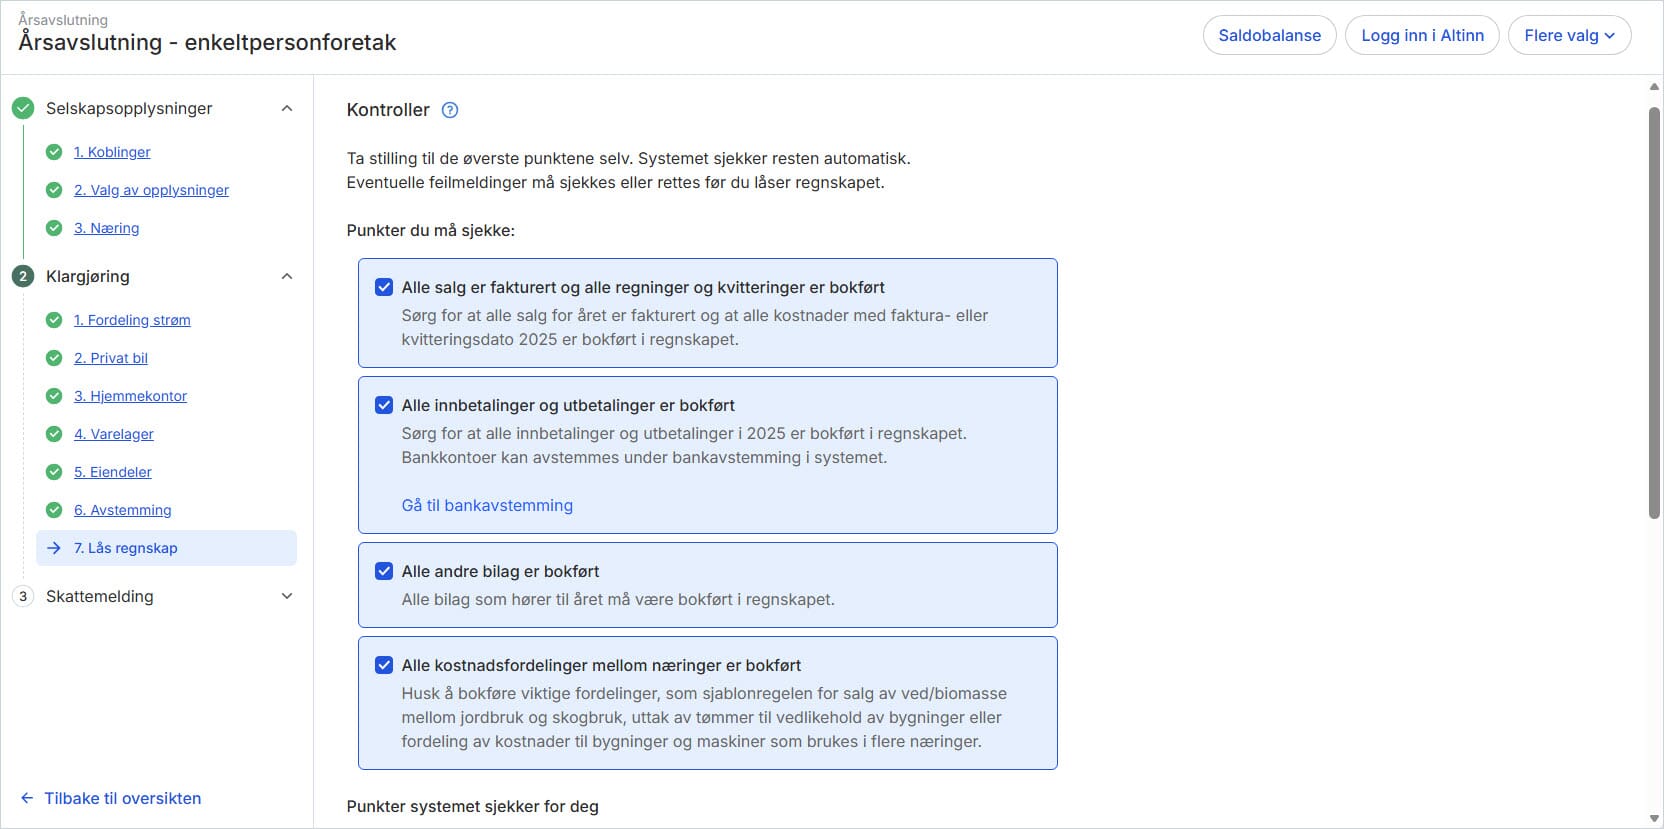Toggle 'Alle innbetalinger og utbetalinger er bokført' checkbox
Image resolution: width=1664 pixels, height=829 pixels.
[384, 405]
